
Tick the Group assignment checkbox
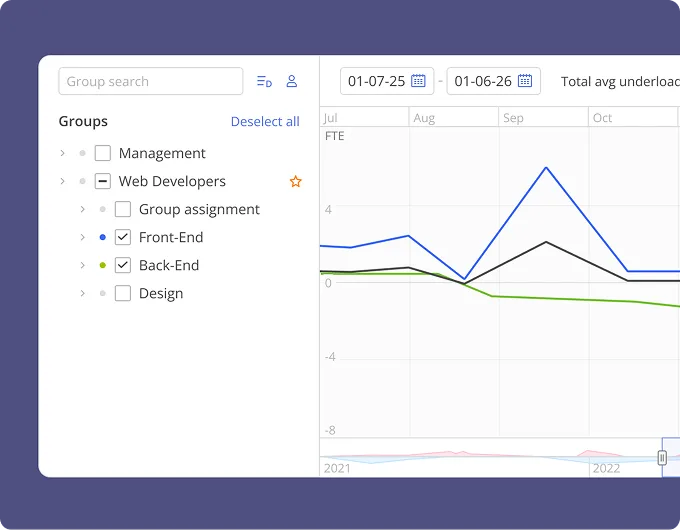[x=123, y=210]
